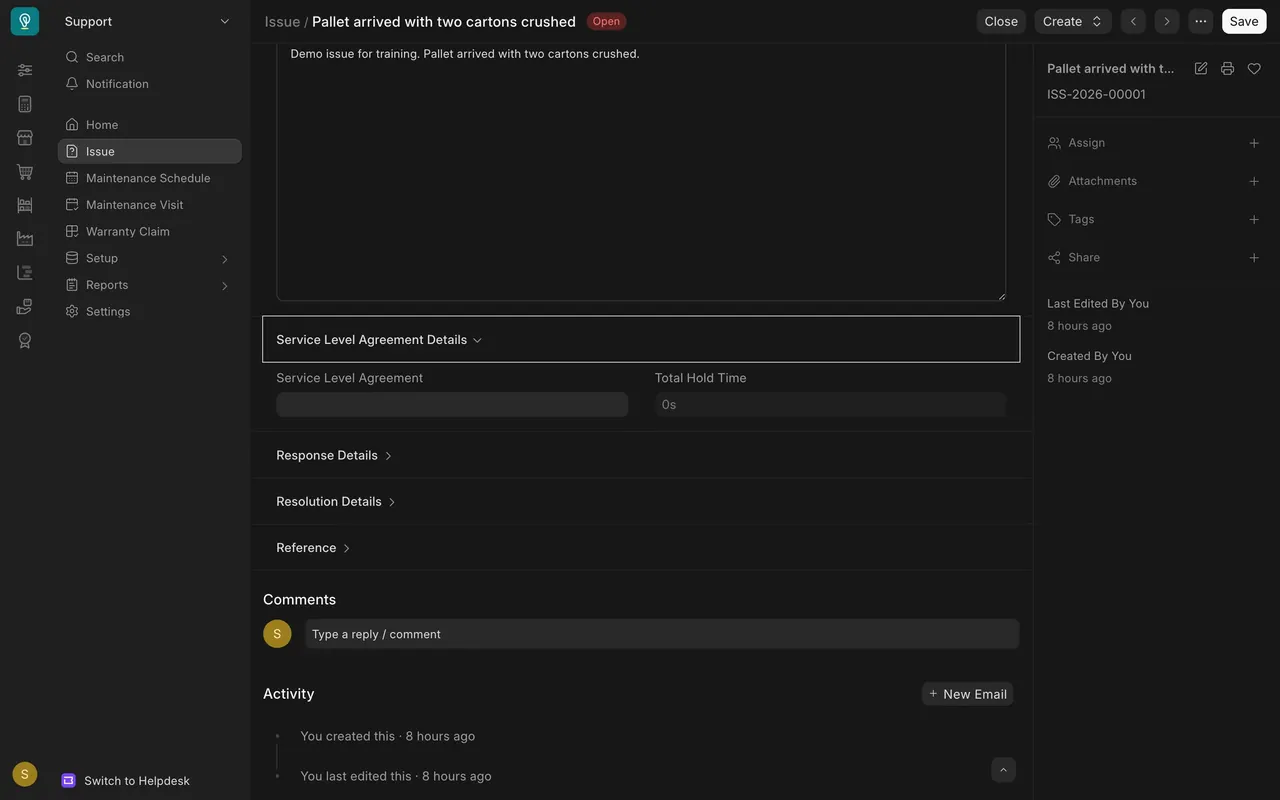Open the sliders icon in the left rail
1280x800 pixels.
[25, 70]
